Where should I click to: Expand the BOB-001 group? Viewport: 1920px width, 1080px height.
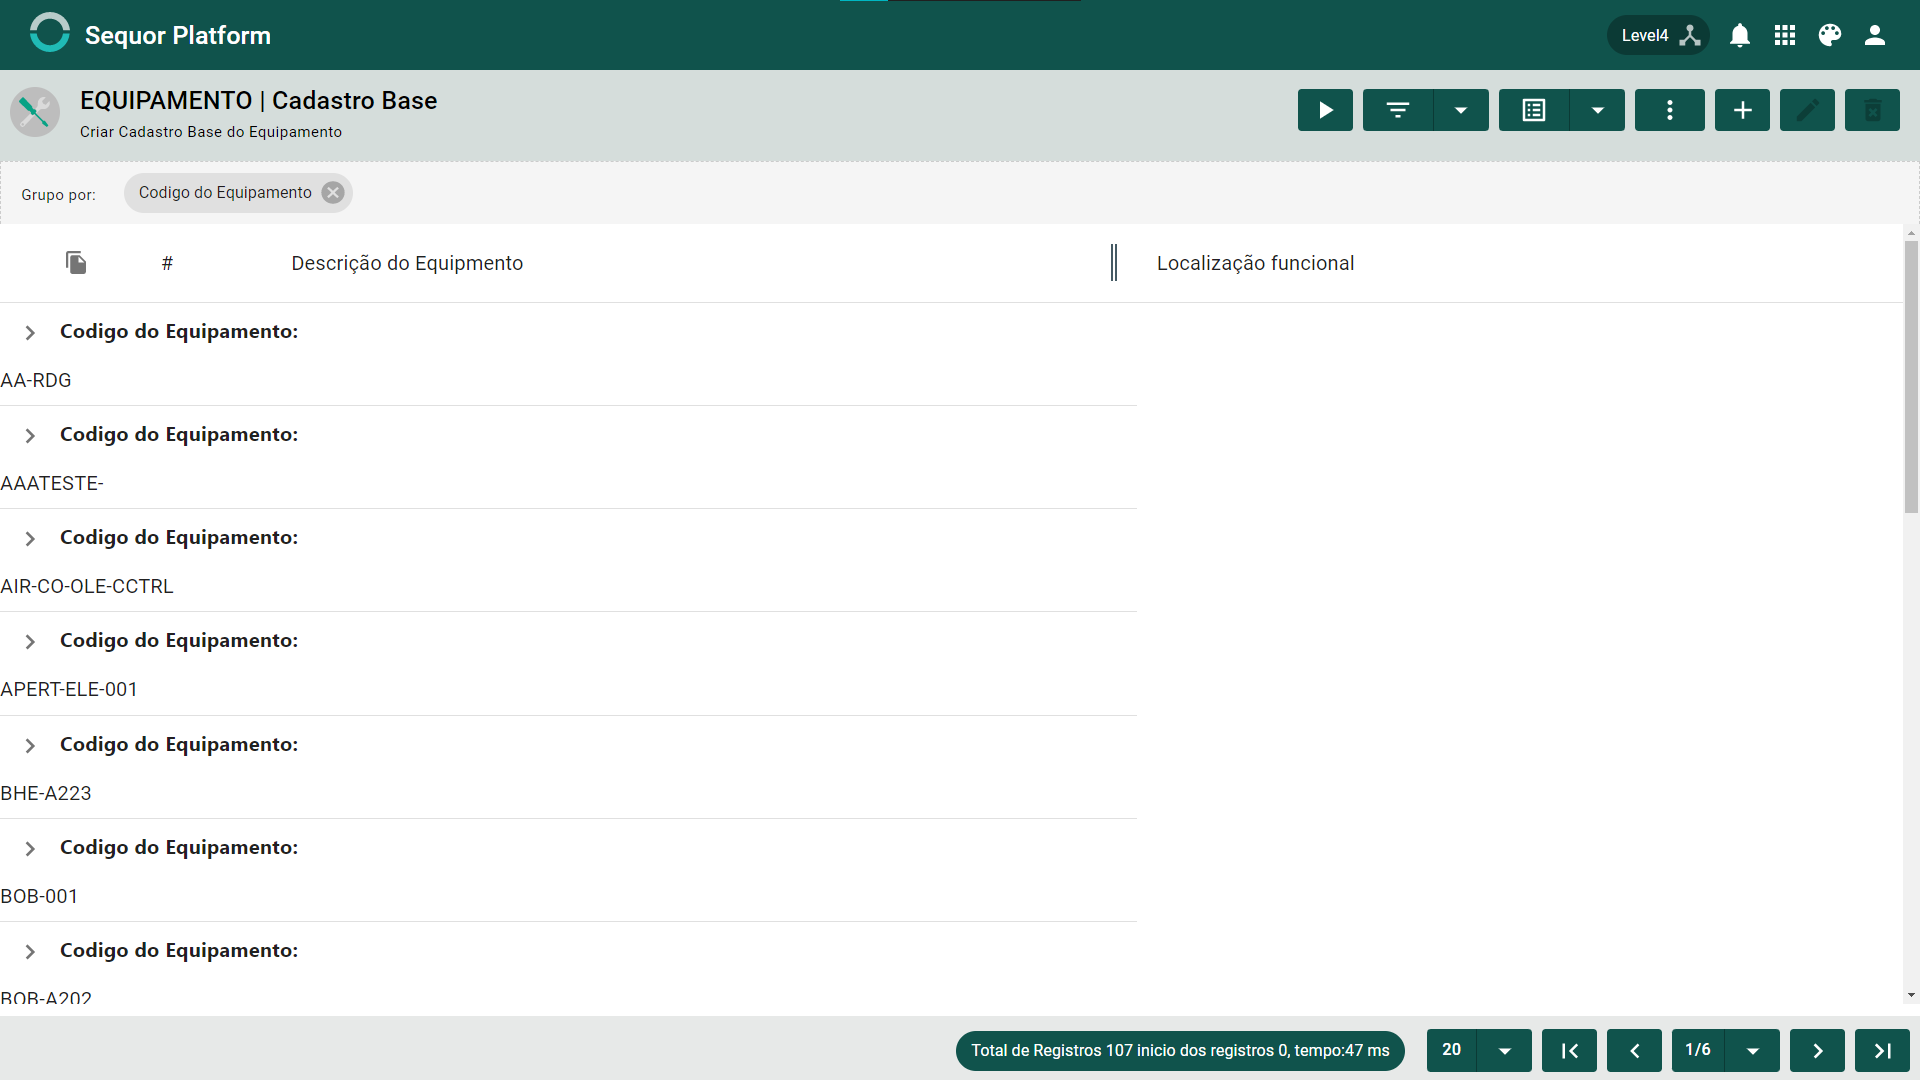coord(30,849)
